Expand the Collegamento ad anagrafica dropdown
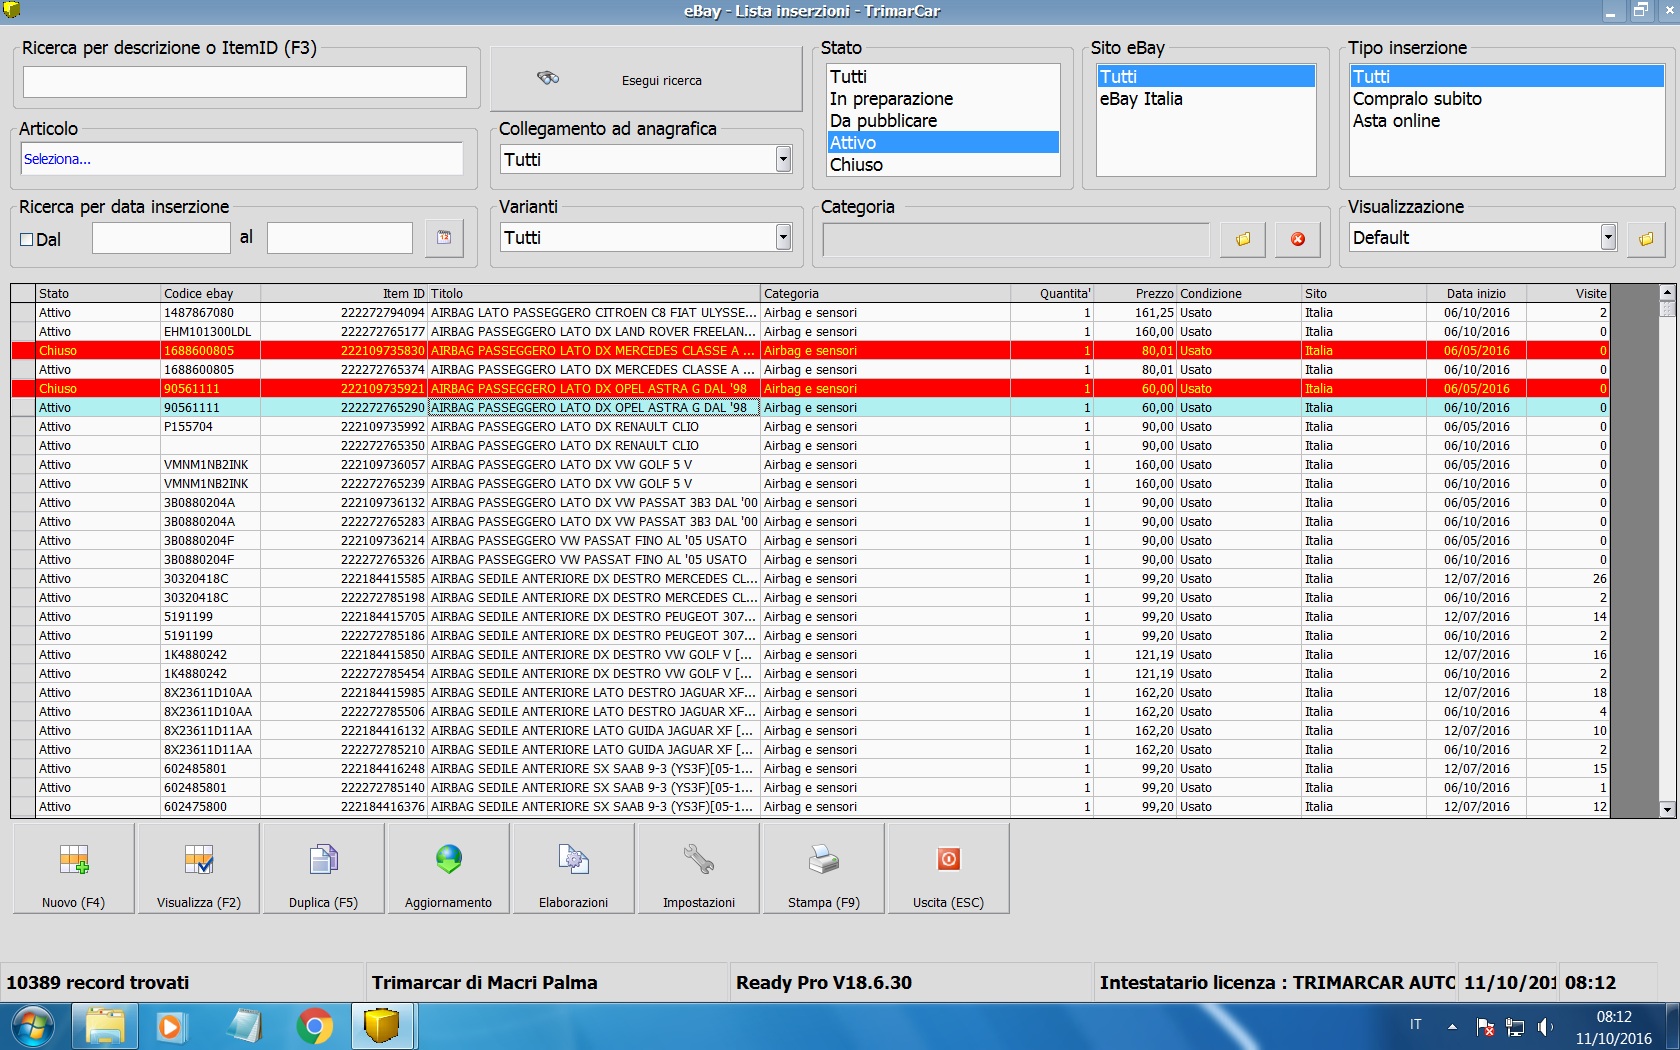Viewport: 1680px width, 1050px height. tap(783, 159)
